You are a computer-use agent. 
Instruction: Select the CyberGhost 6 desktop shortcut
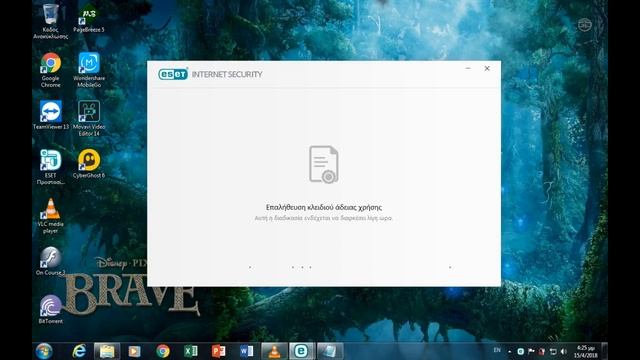point(89,164)
